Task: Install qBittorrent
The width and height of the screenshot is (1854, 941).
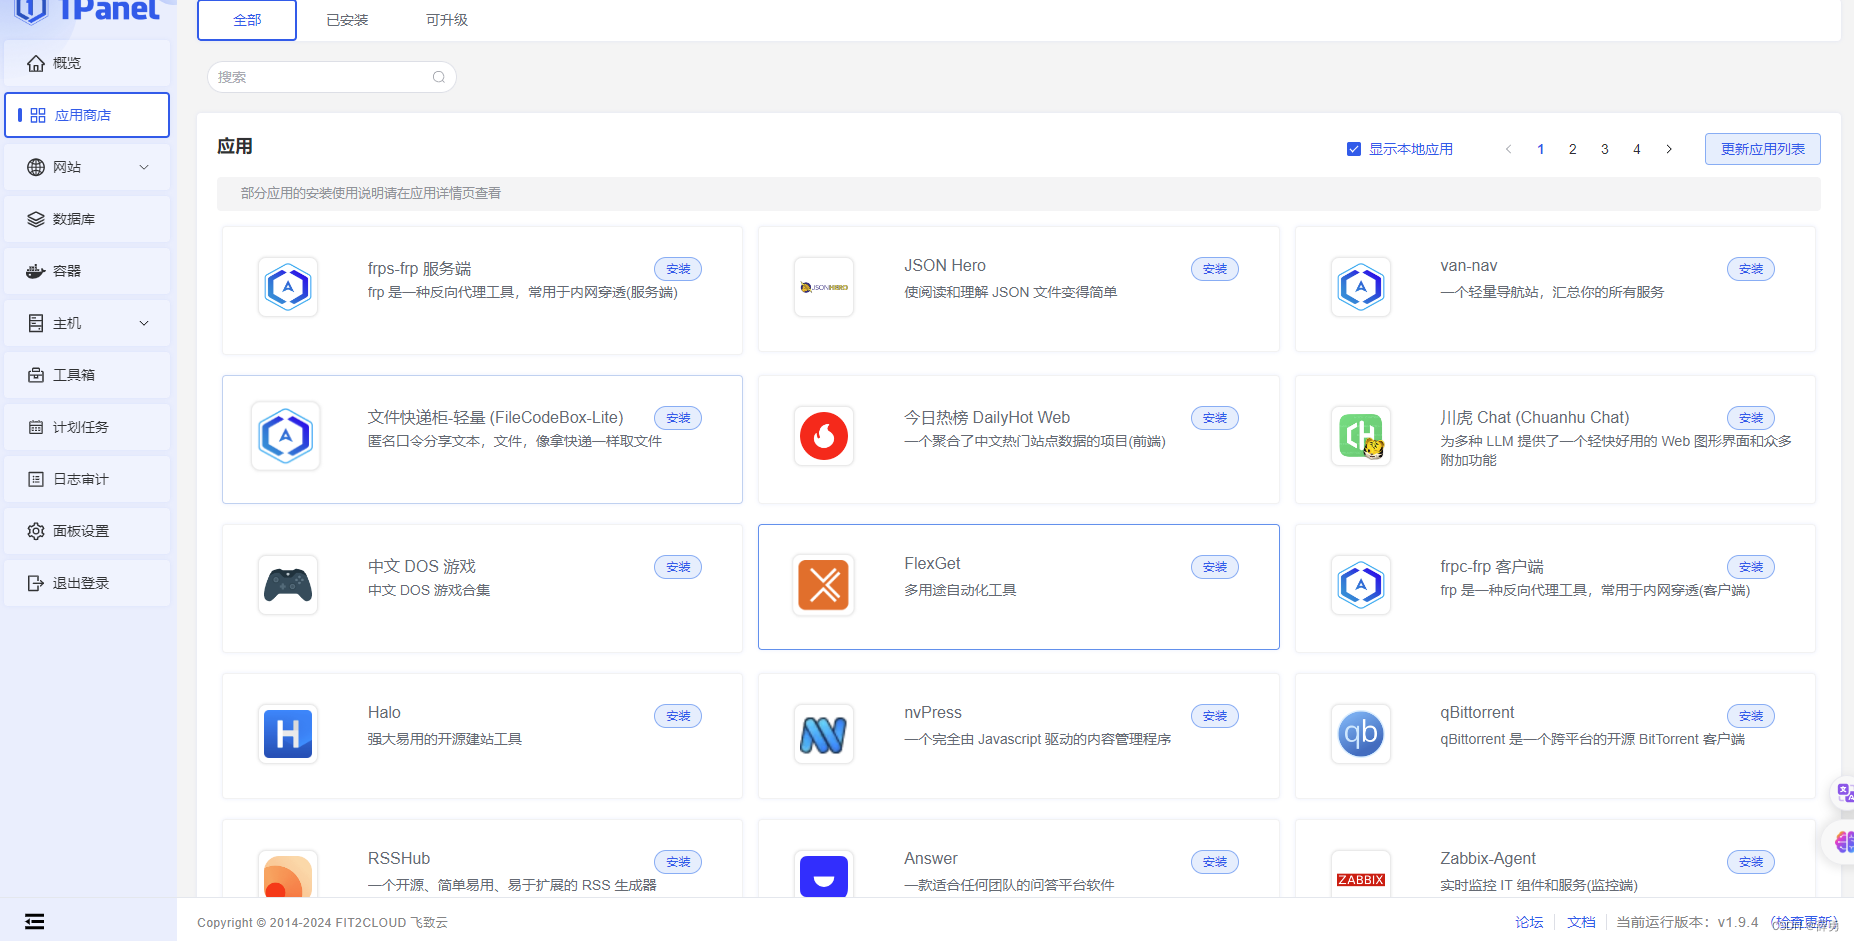Action: pyautogui.click(x=1751, y=716)
